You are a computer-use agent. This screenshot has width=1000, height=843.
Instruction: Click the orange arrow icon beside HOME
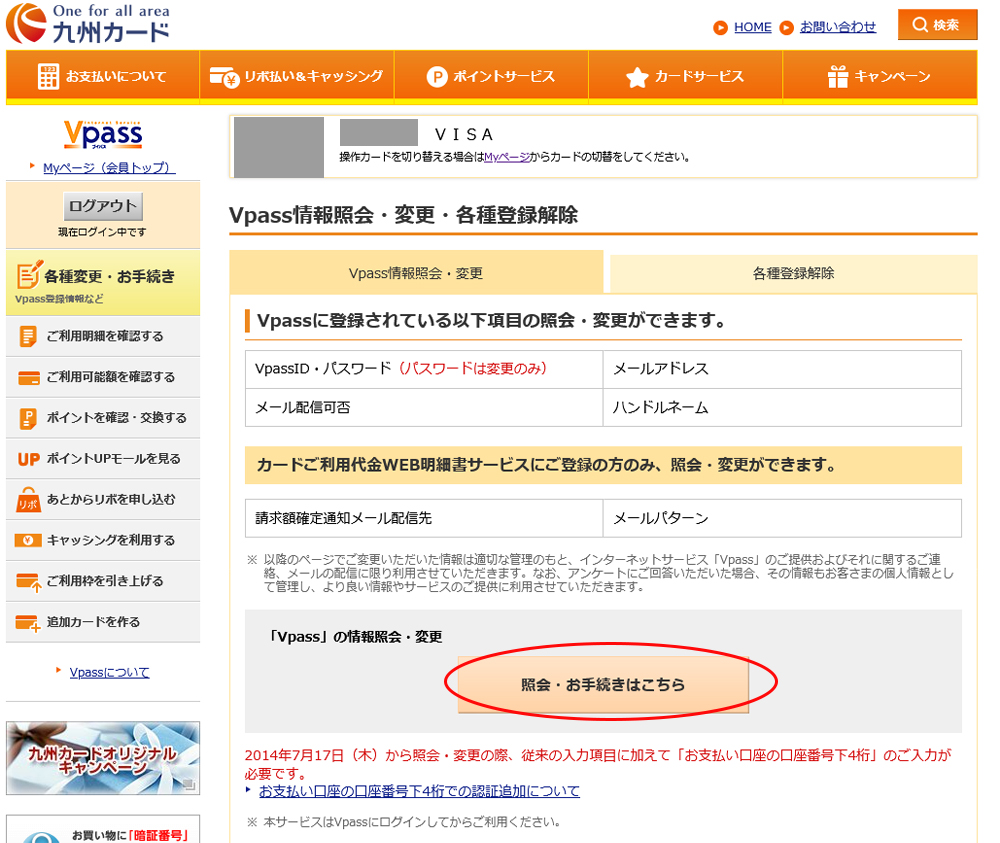coord(720,27)
